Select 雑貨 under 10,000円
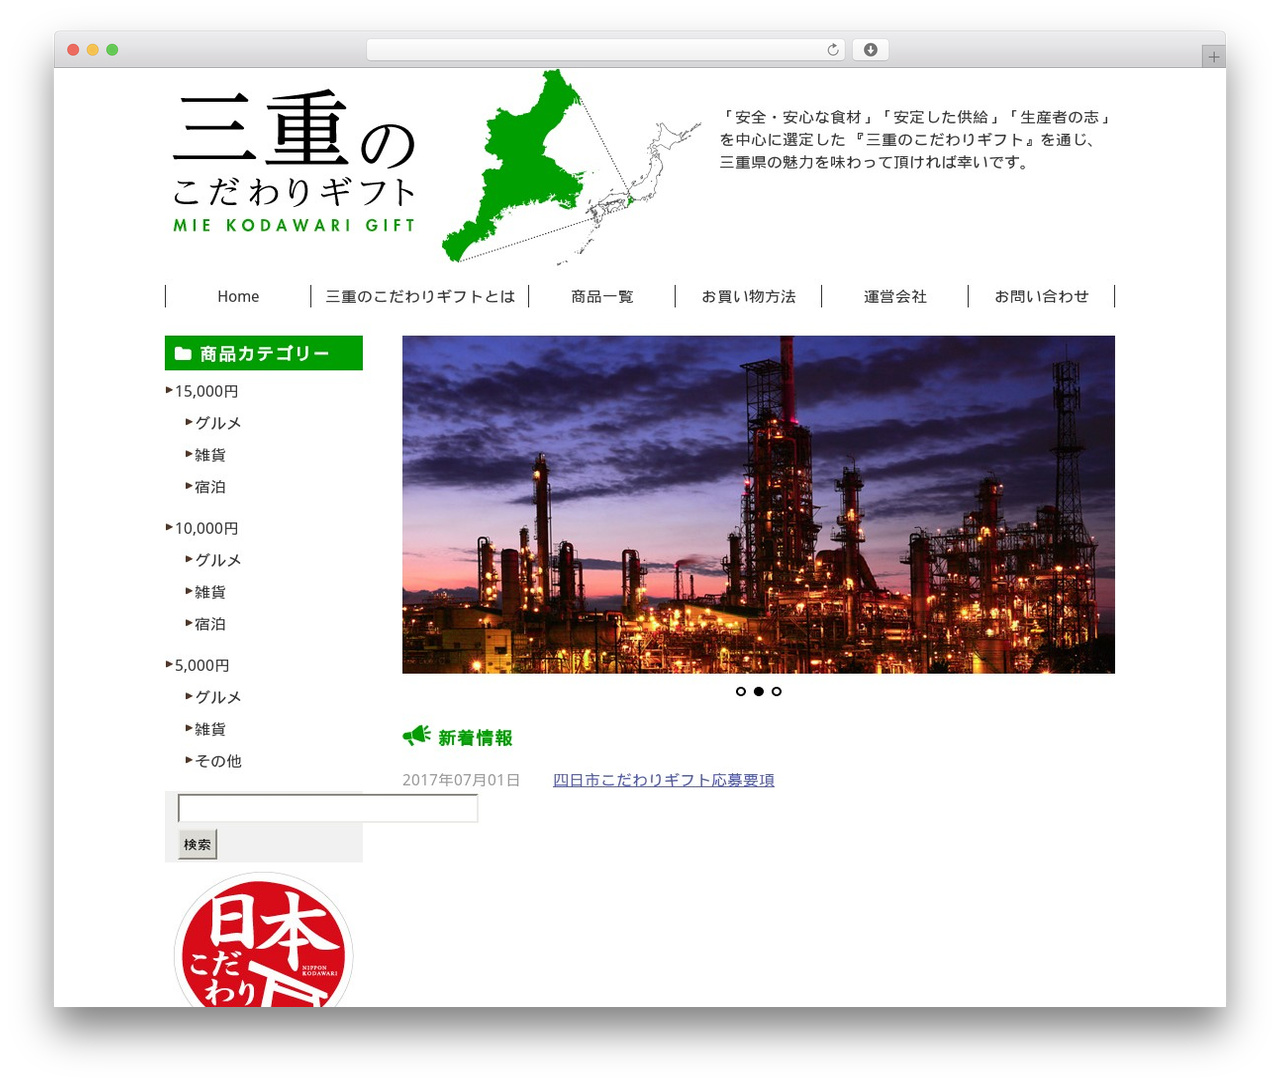Screen dimensions: 1280x1084 tap(210, 592)
